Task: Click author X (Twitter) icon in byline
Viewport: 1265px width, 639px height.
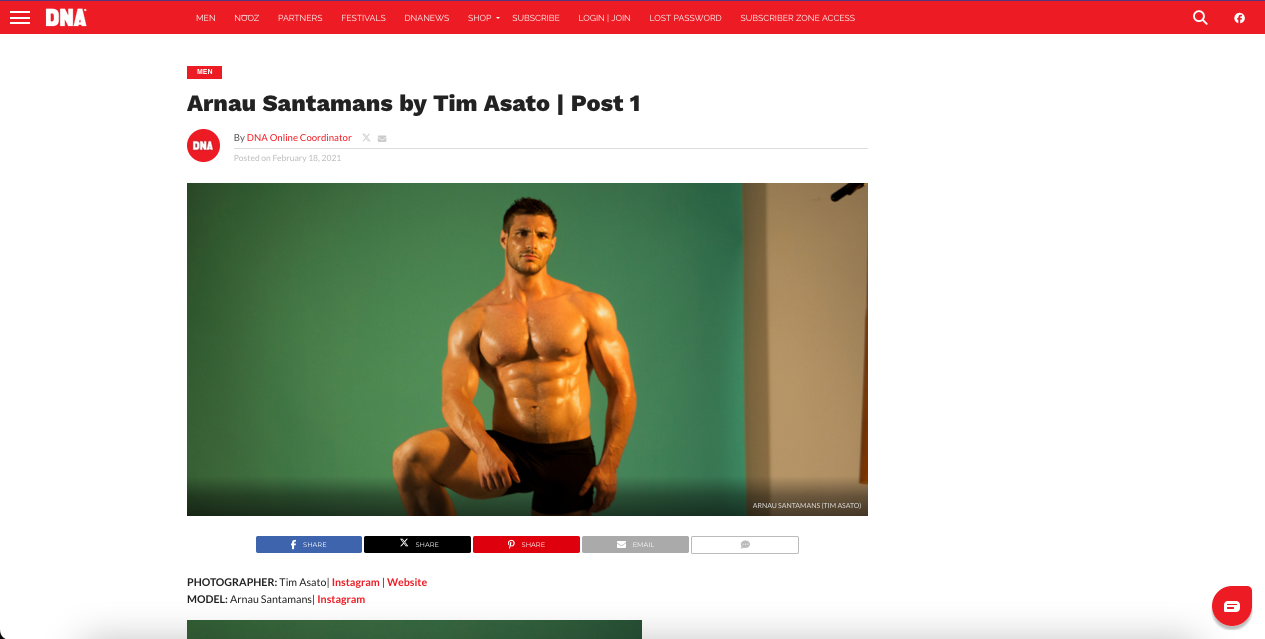Action: (x=366, y=138)
